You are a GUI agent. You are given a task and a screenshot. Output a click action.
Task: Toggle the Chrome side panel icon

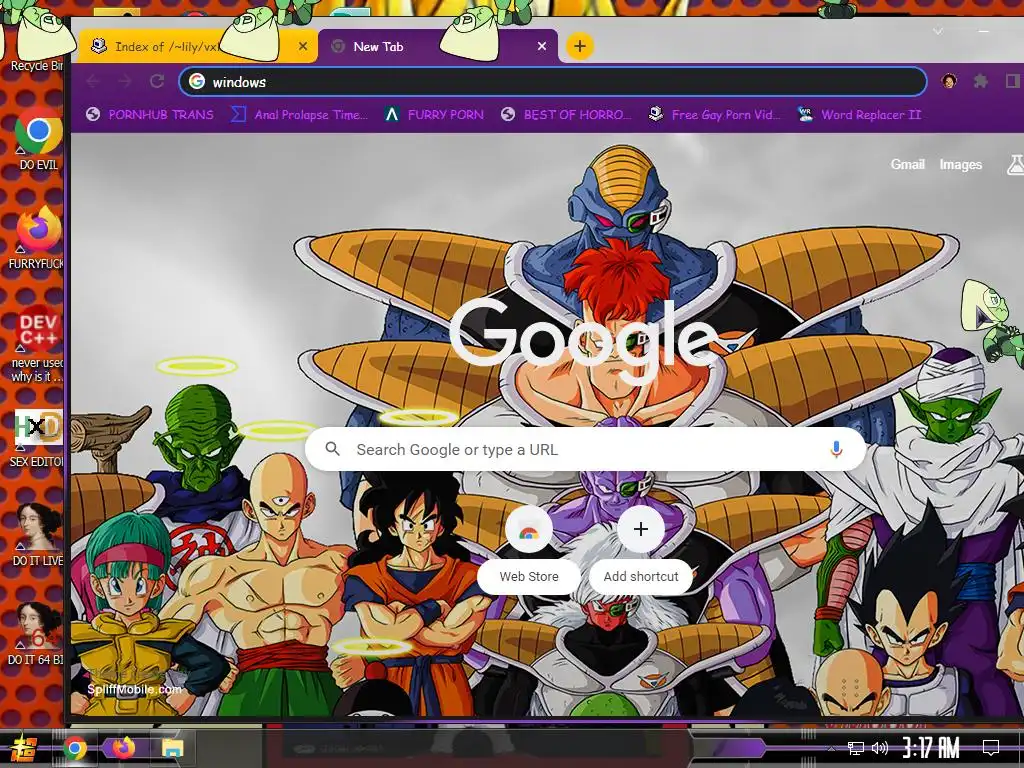[1013, 81]
